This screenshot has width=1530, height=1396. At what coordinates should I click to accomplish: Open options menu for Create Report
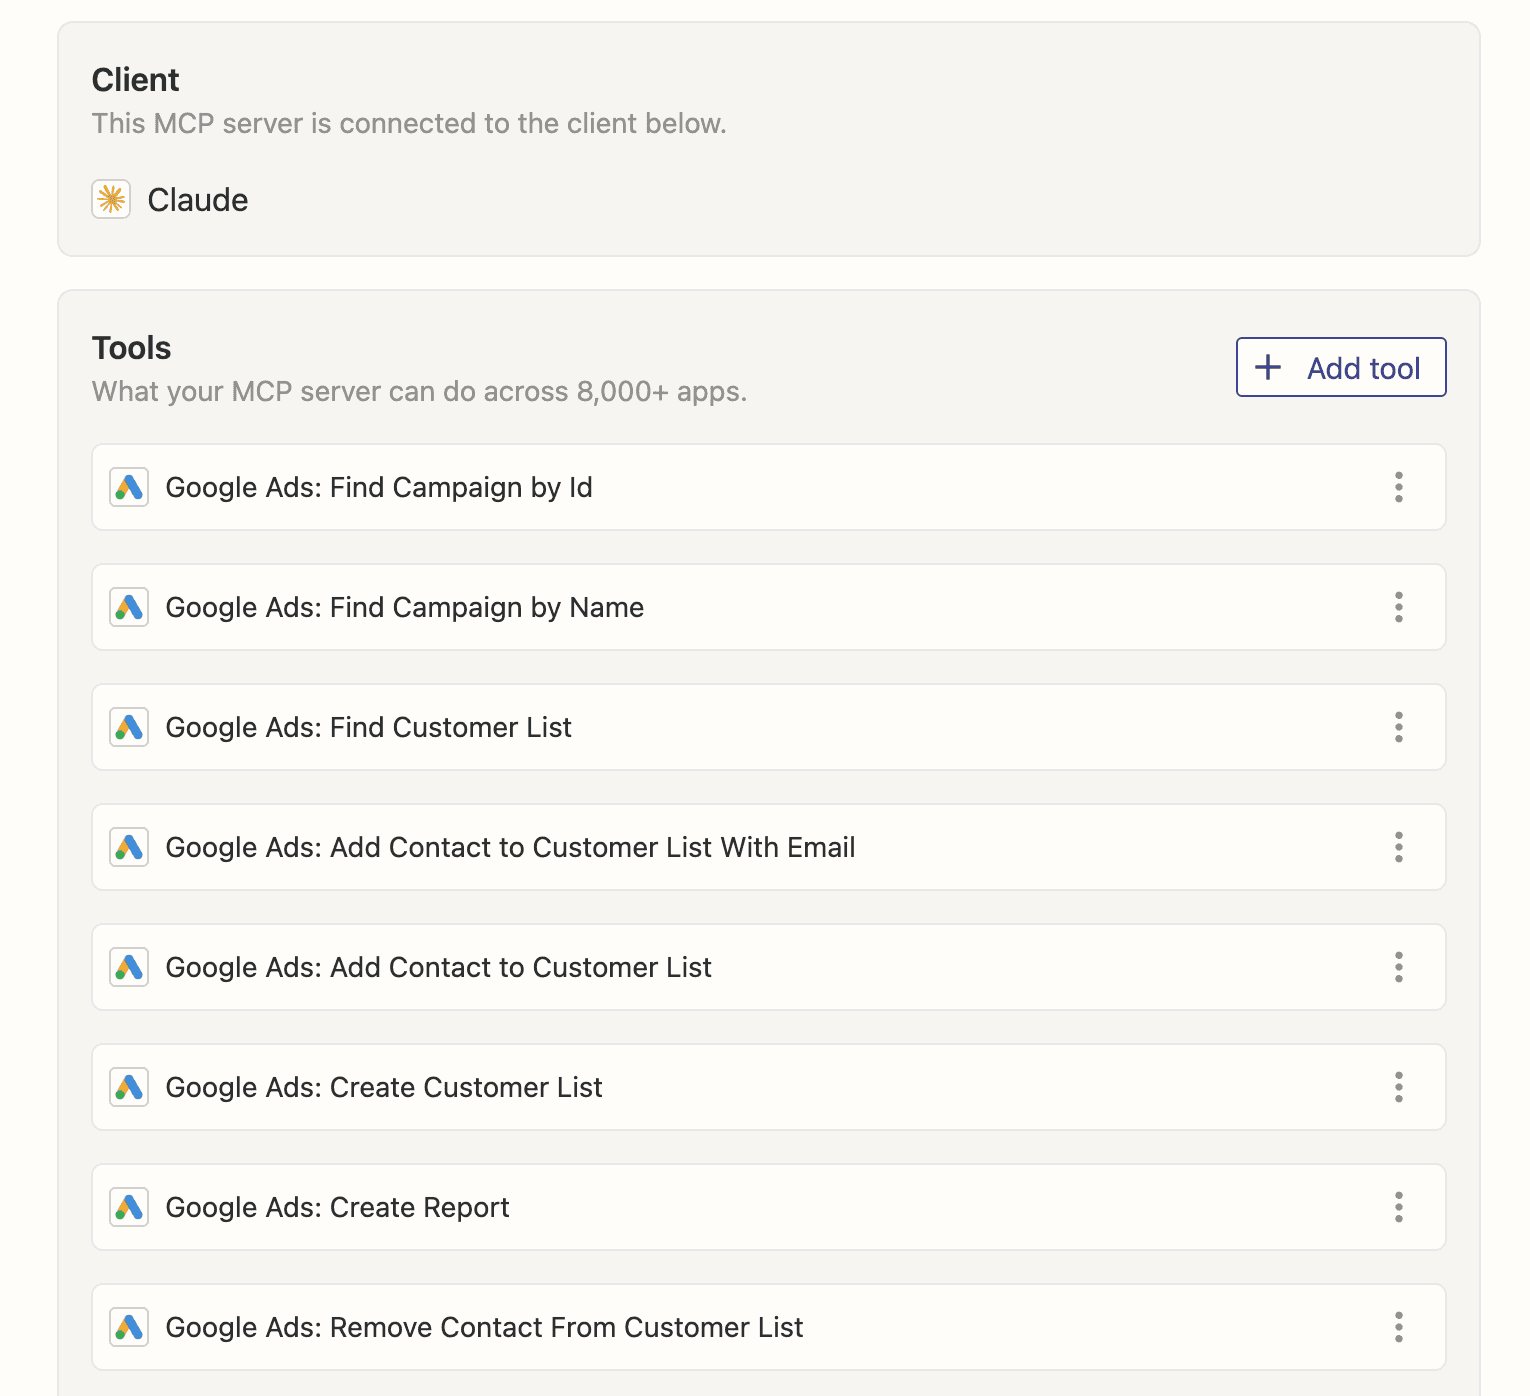click(x=1399, y=1207)
